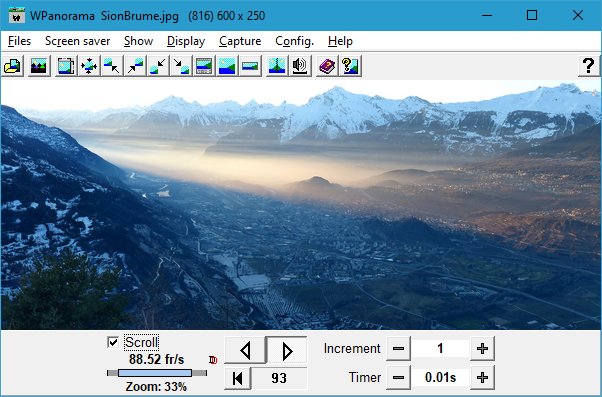
Task: Click the move image to top-right arrow icon
Action: [x=135, y=66]
